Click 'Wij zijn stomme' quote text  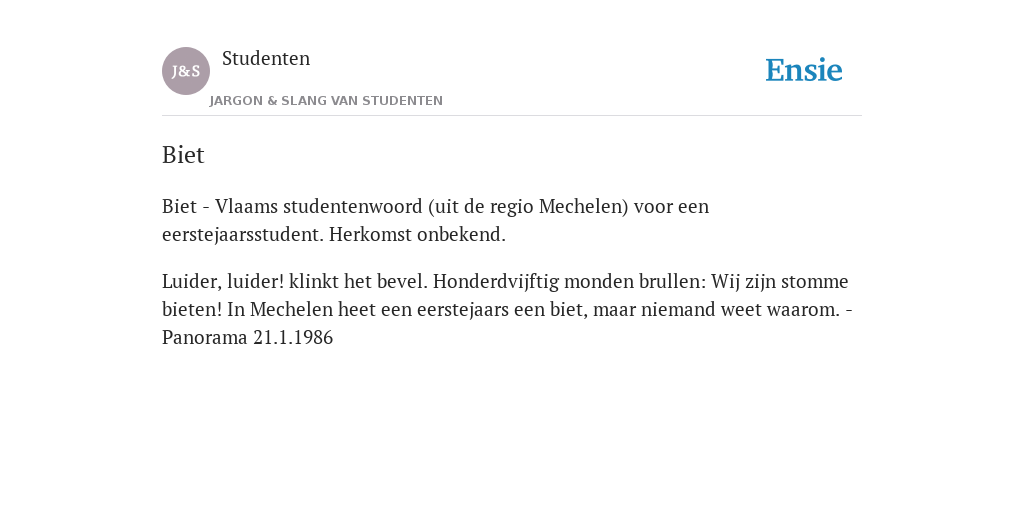click(780, 281)
